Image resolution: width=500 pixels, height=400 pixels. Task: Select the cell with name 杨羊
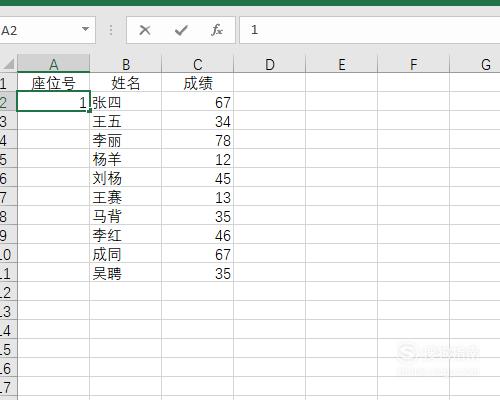[x=126, y=158]
